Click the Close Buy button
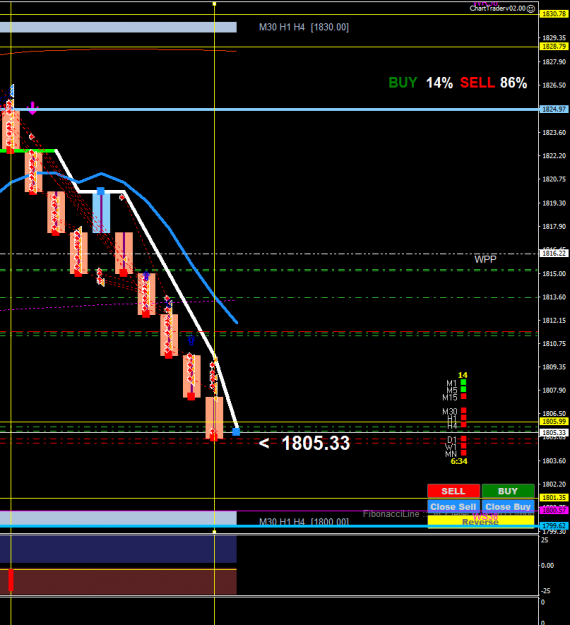 click(508, 507)
